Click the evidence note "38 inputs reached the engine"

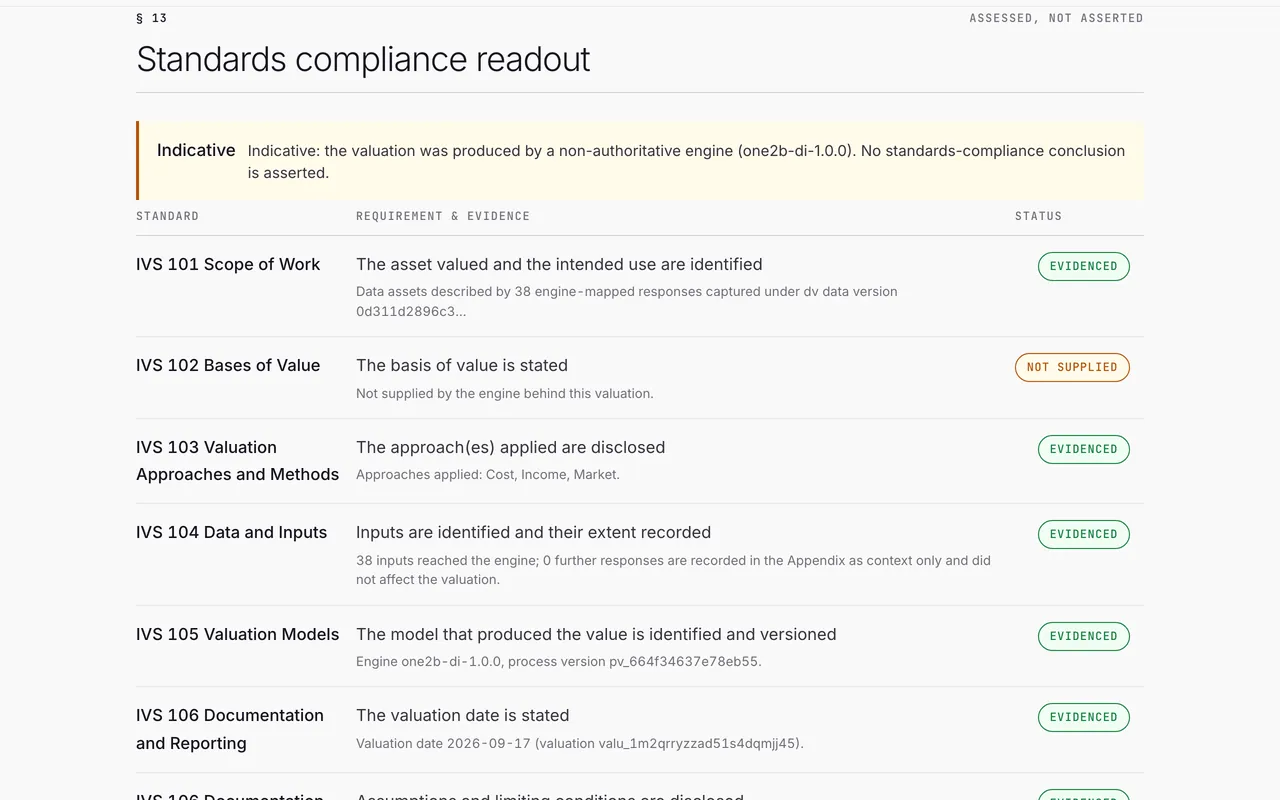(673, 569)
